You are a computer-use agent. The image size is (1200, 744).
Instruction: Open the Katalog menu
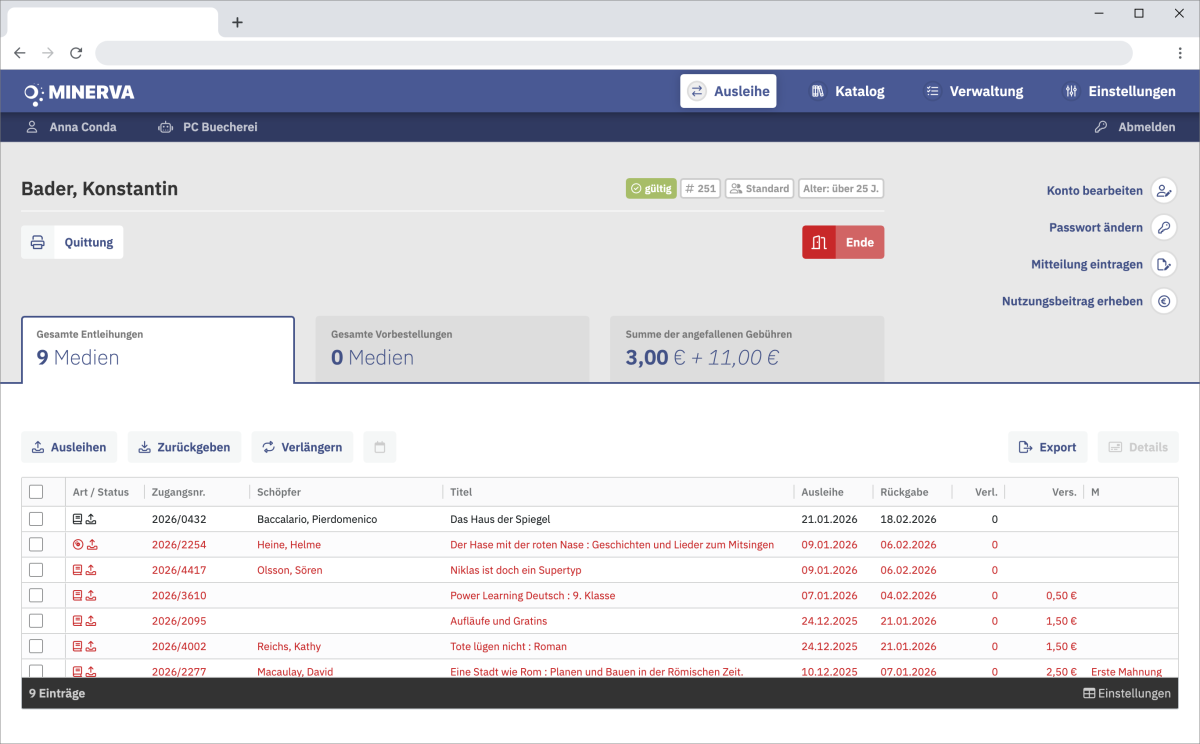point(846,91)
